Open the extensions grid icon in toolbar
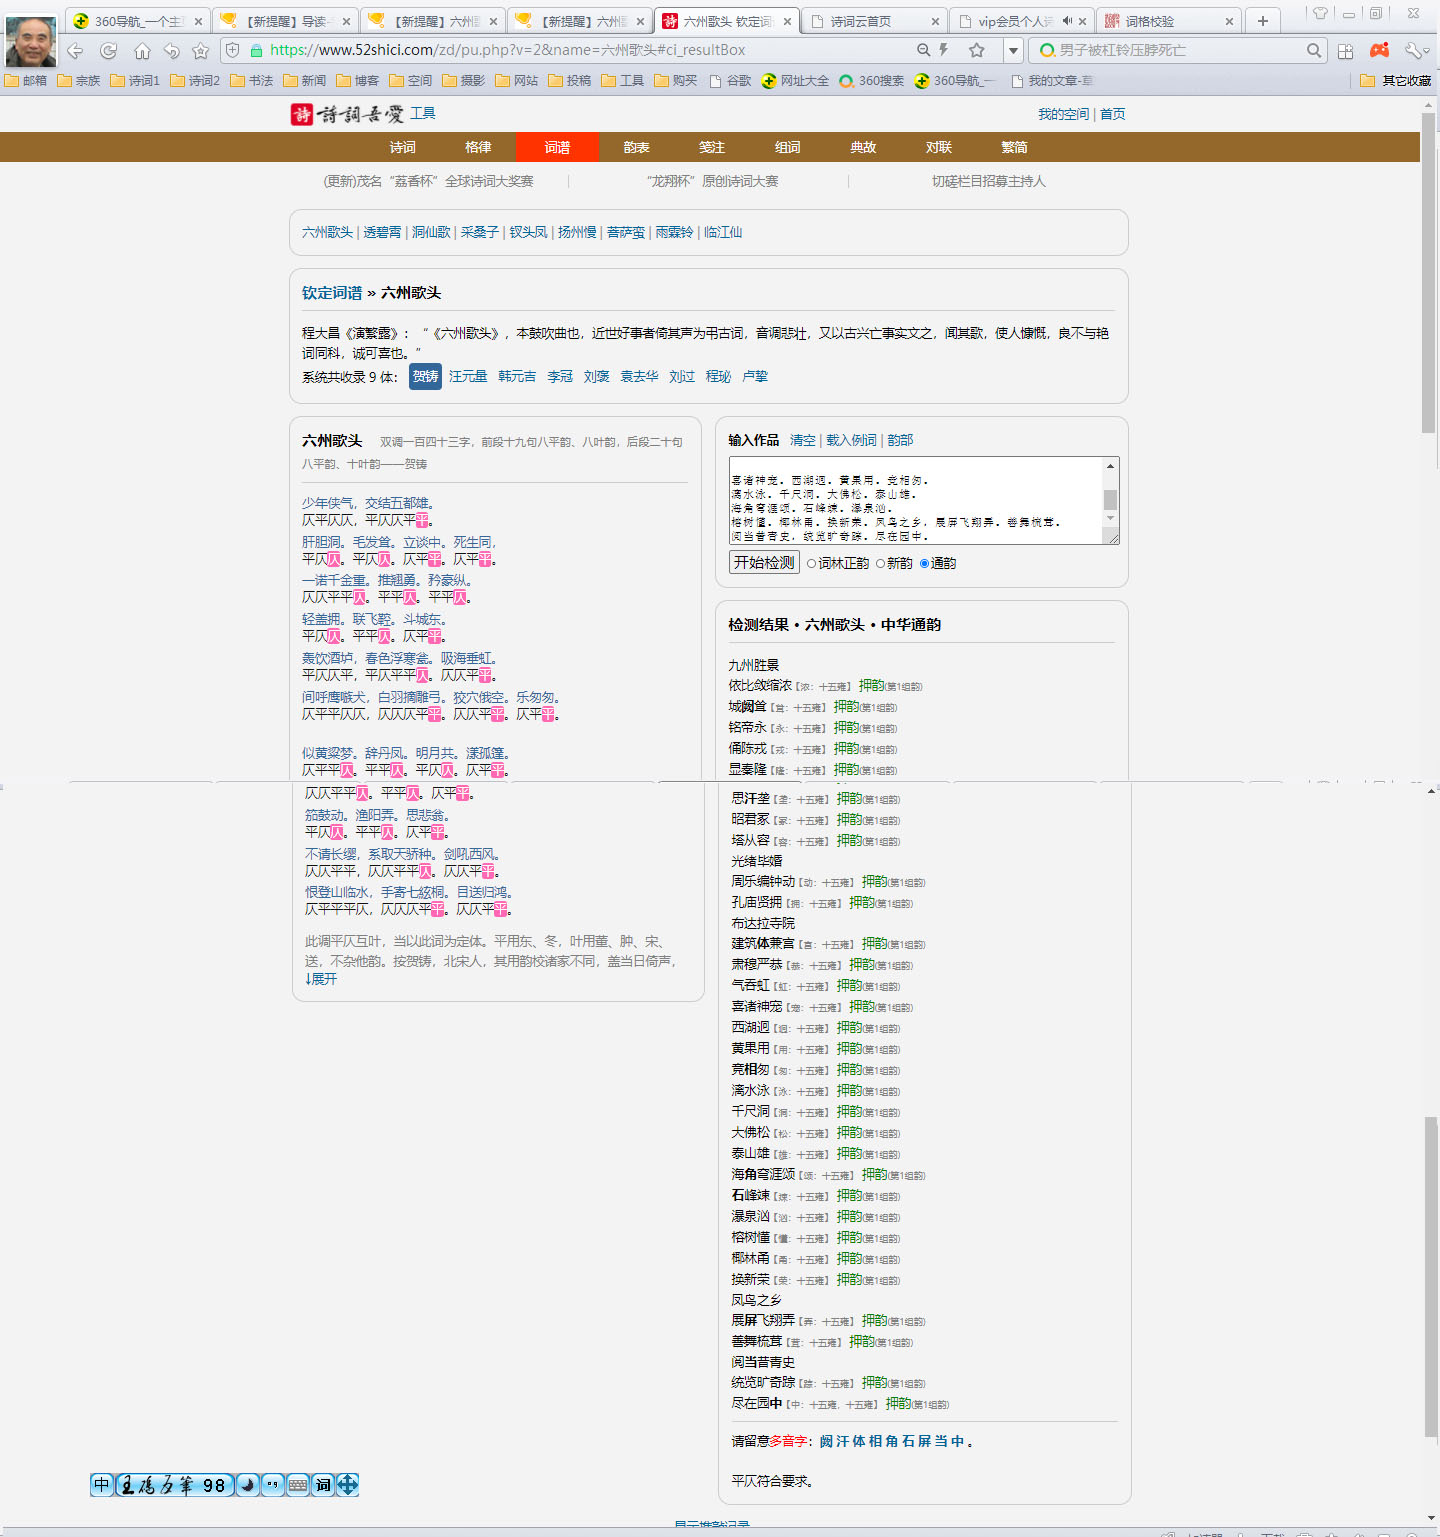Screen dimensions: 1440x1537 pos(1346,50)
